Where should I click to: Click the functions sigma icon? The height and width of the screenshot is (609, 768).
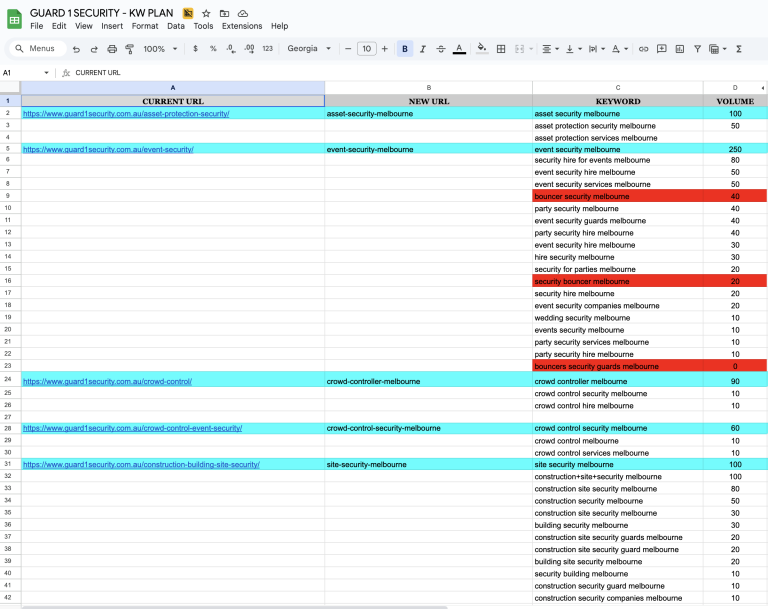point(739,48)
